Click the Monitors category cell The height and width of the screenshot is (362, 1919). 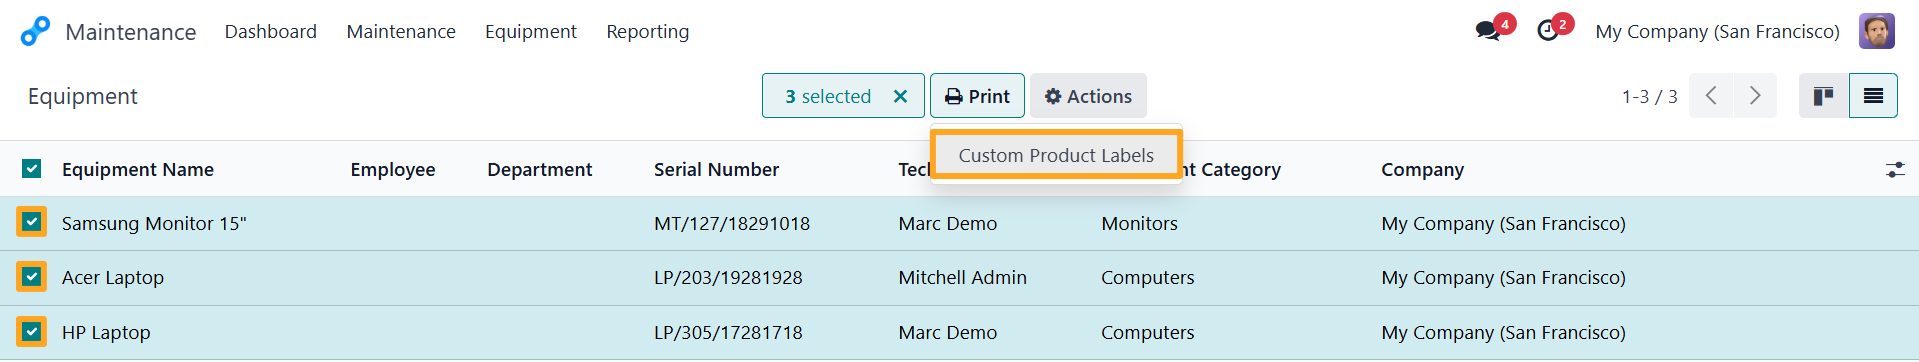coord(1139,224)
